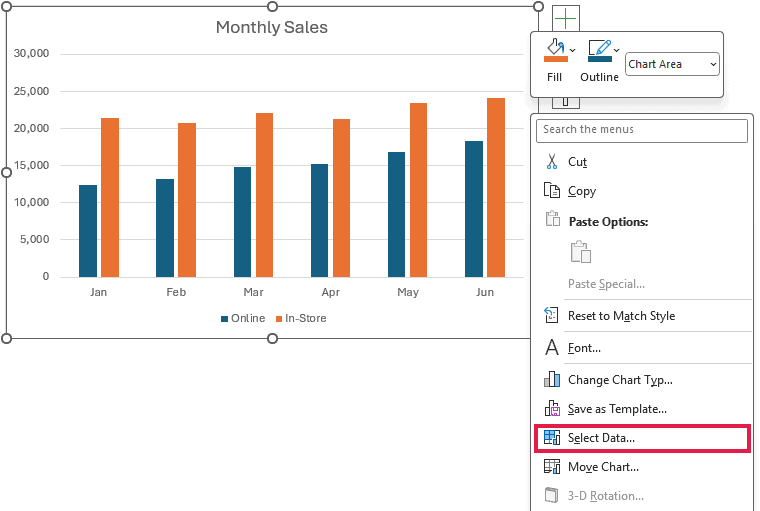Image resolution: width=760 pixels, height=511 pixels.
Task: Choose Move Chart... menu entry
Action: (642, 467)
